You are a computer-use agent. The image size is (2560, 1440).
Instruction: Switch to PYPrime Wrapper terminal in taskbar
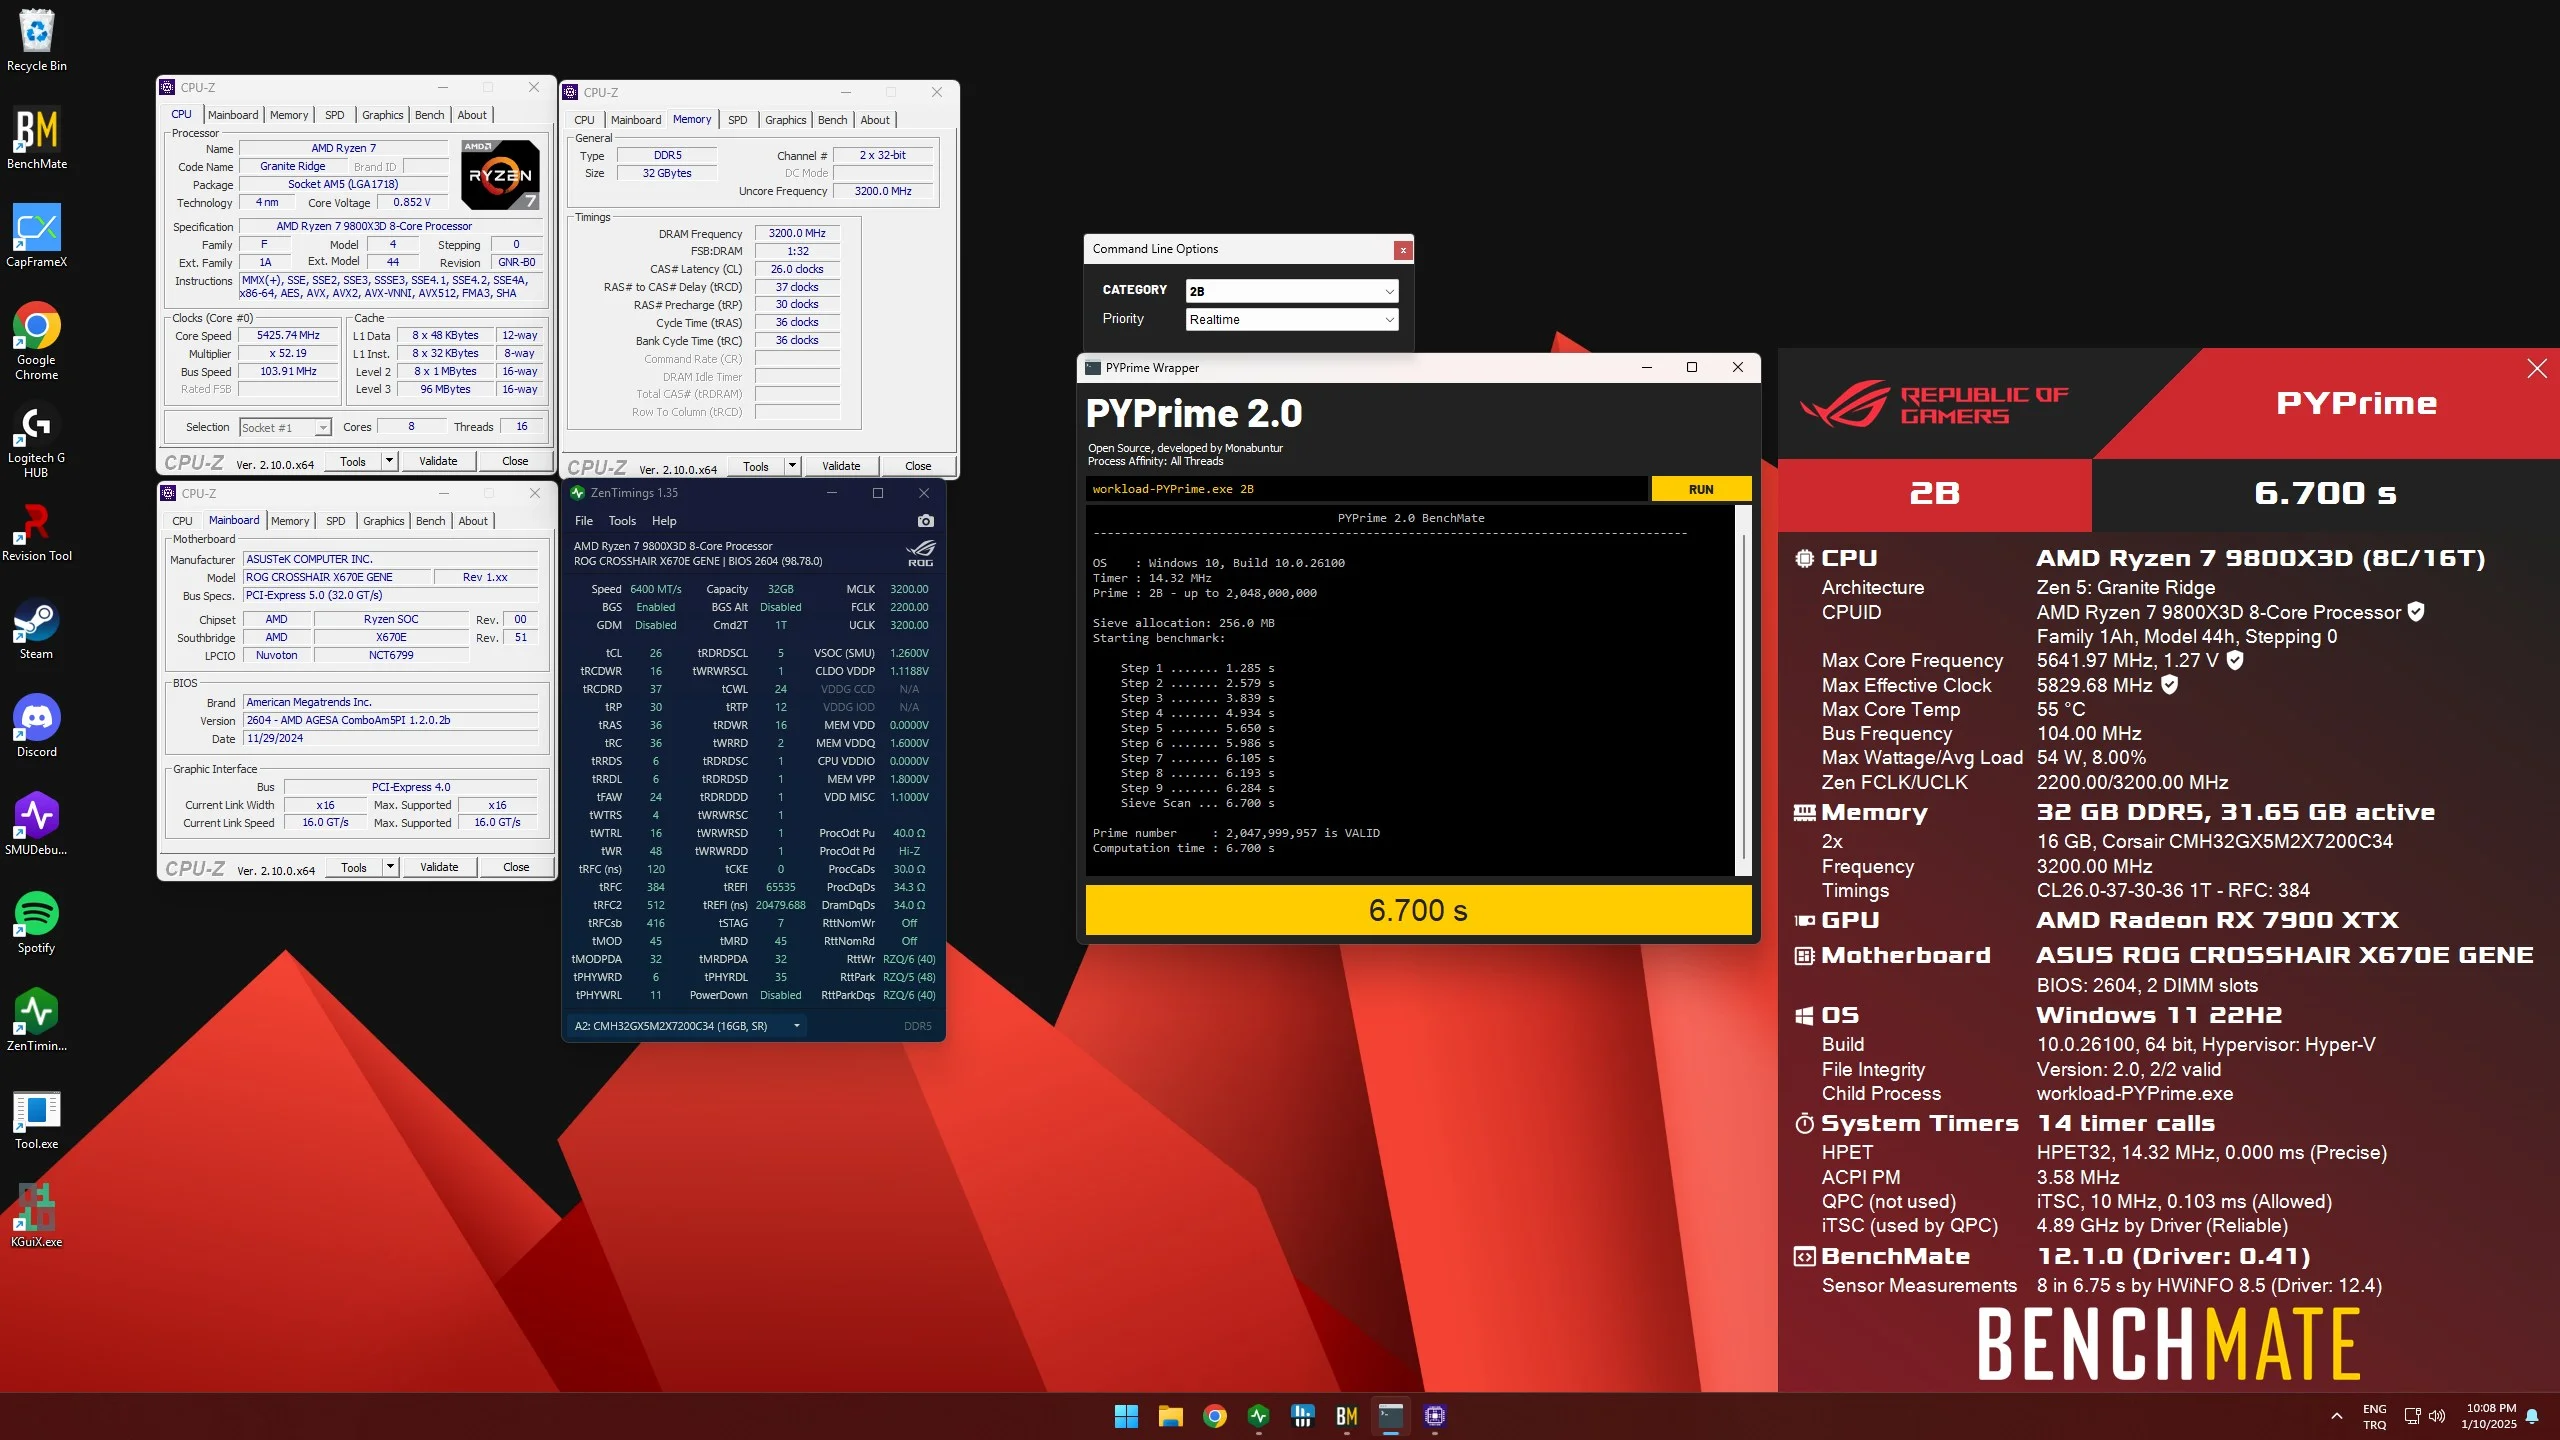coord(1390,1416)
